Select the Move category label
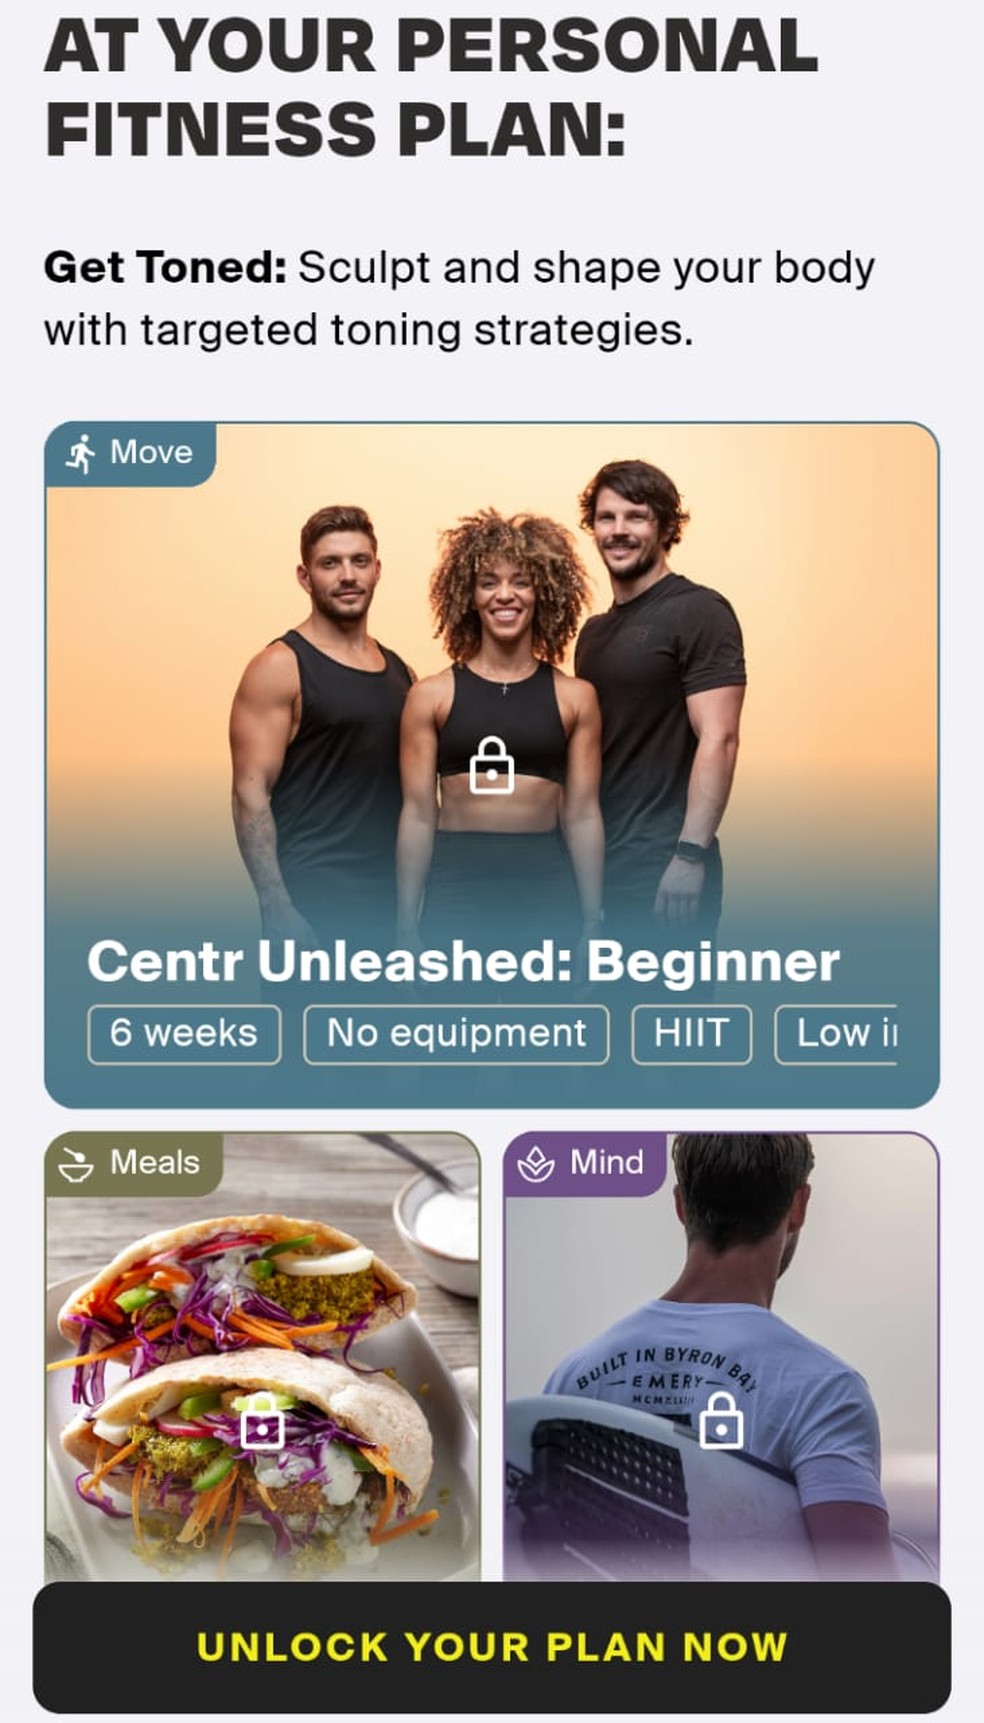 tap(151, 452)
